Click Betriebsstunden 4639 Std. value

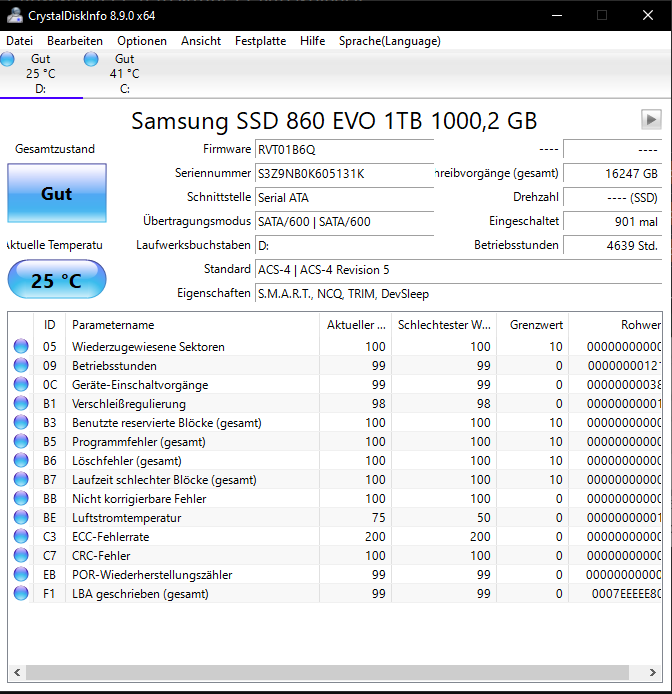point(612,245)
